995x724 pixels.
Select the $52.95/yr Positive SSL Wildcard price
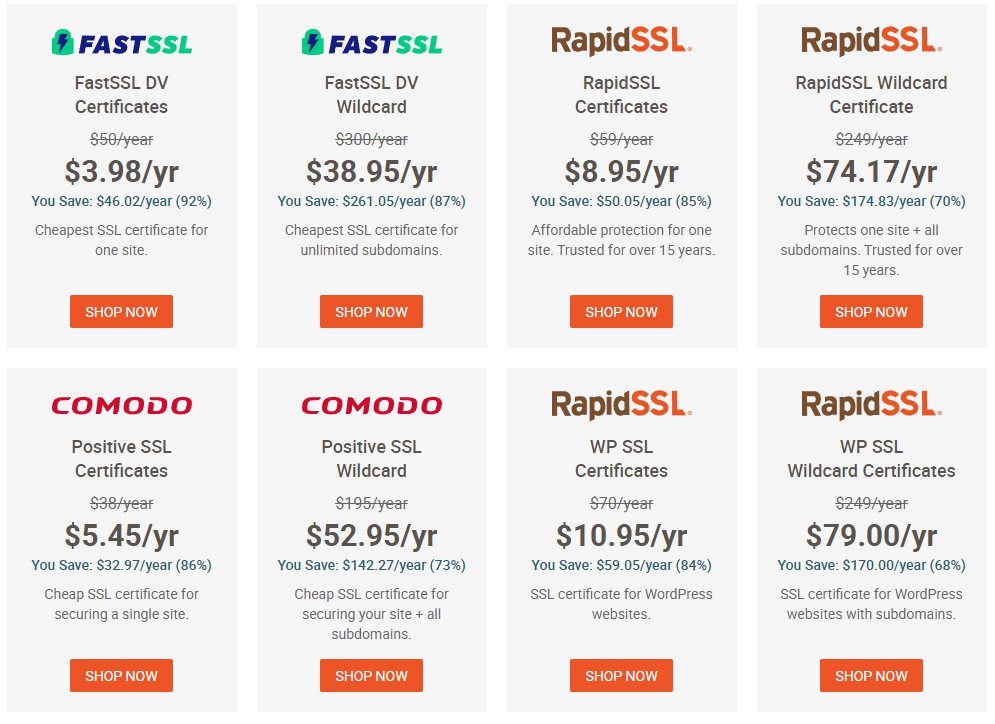point(371,536)
